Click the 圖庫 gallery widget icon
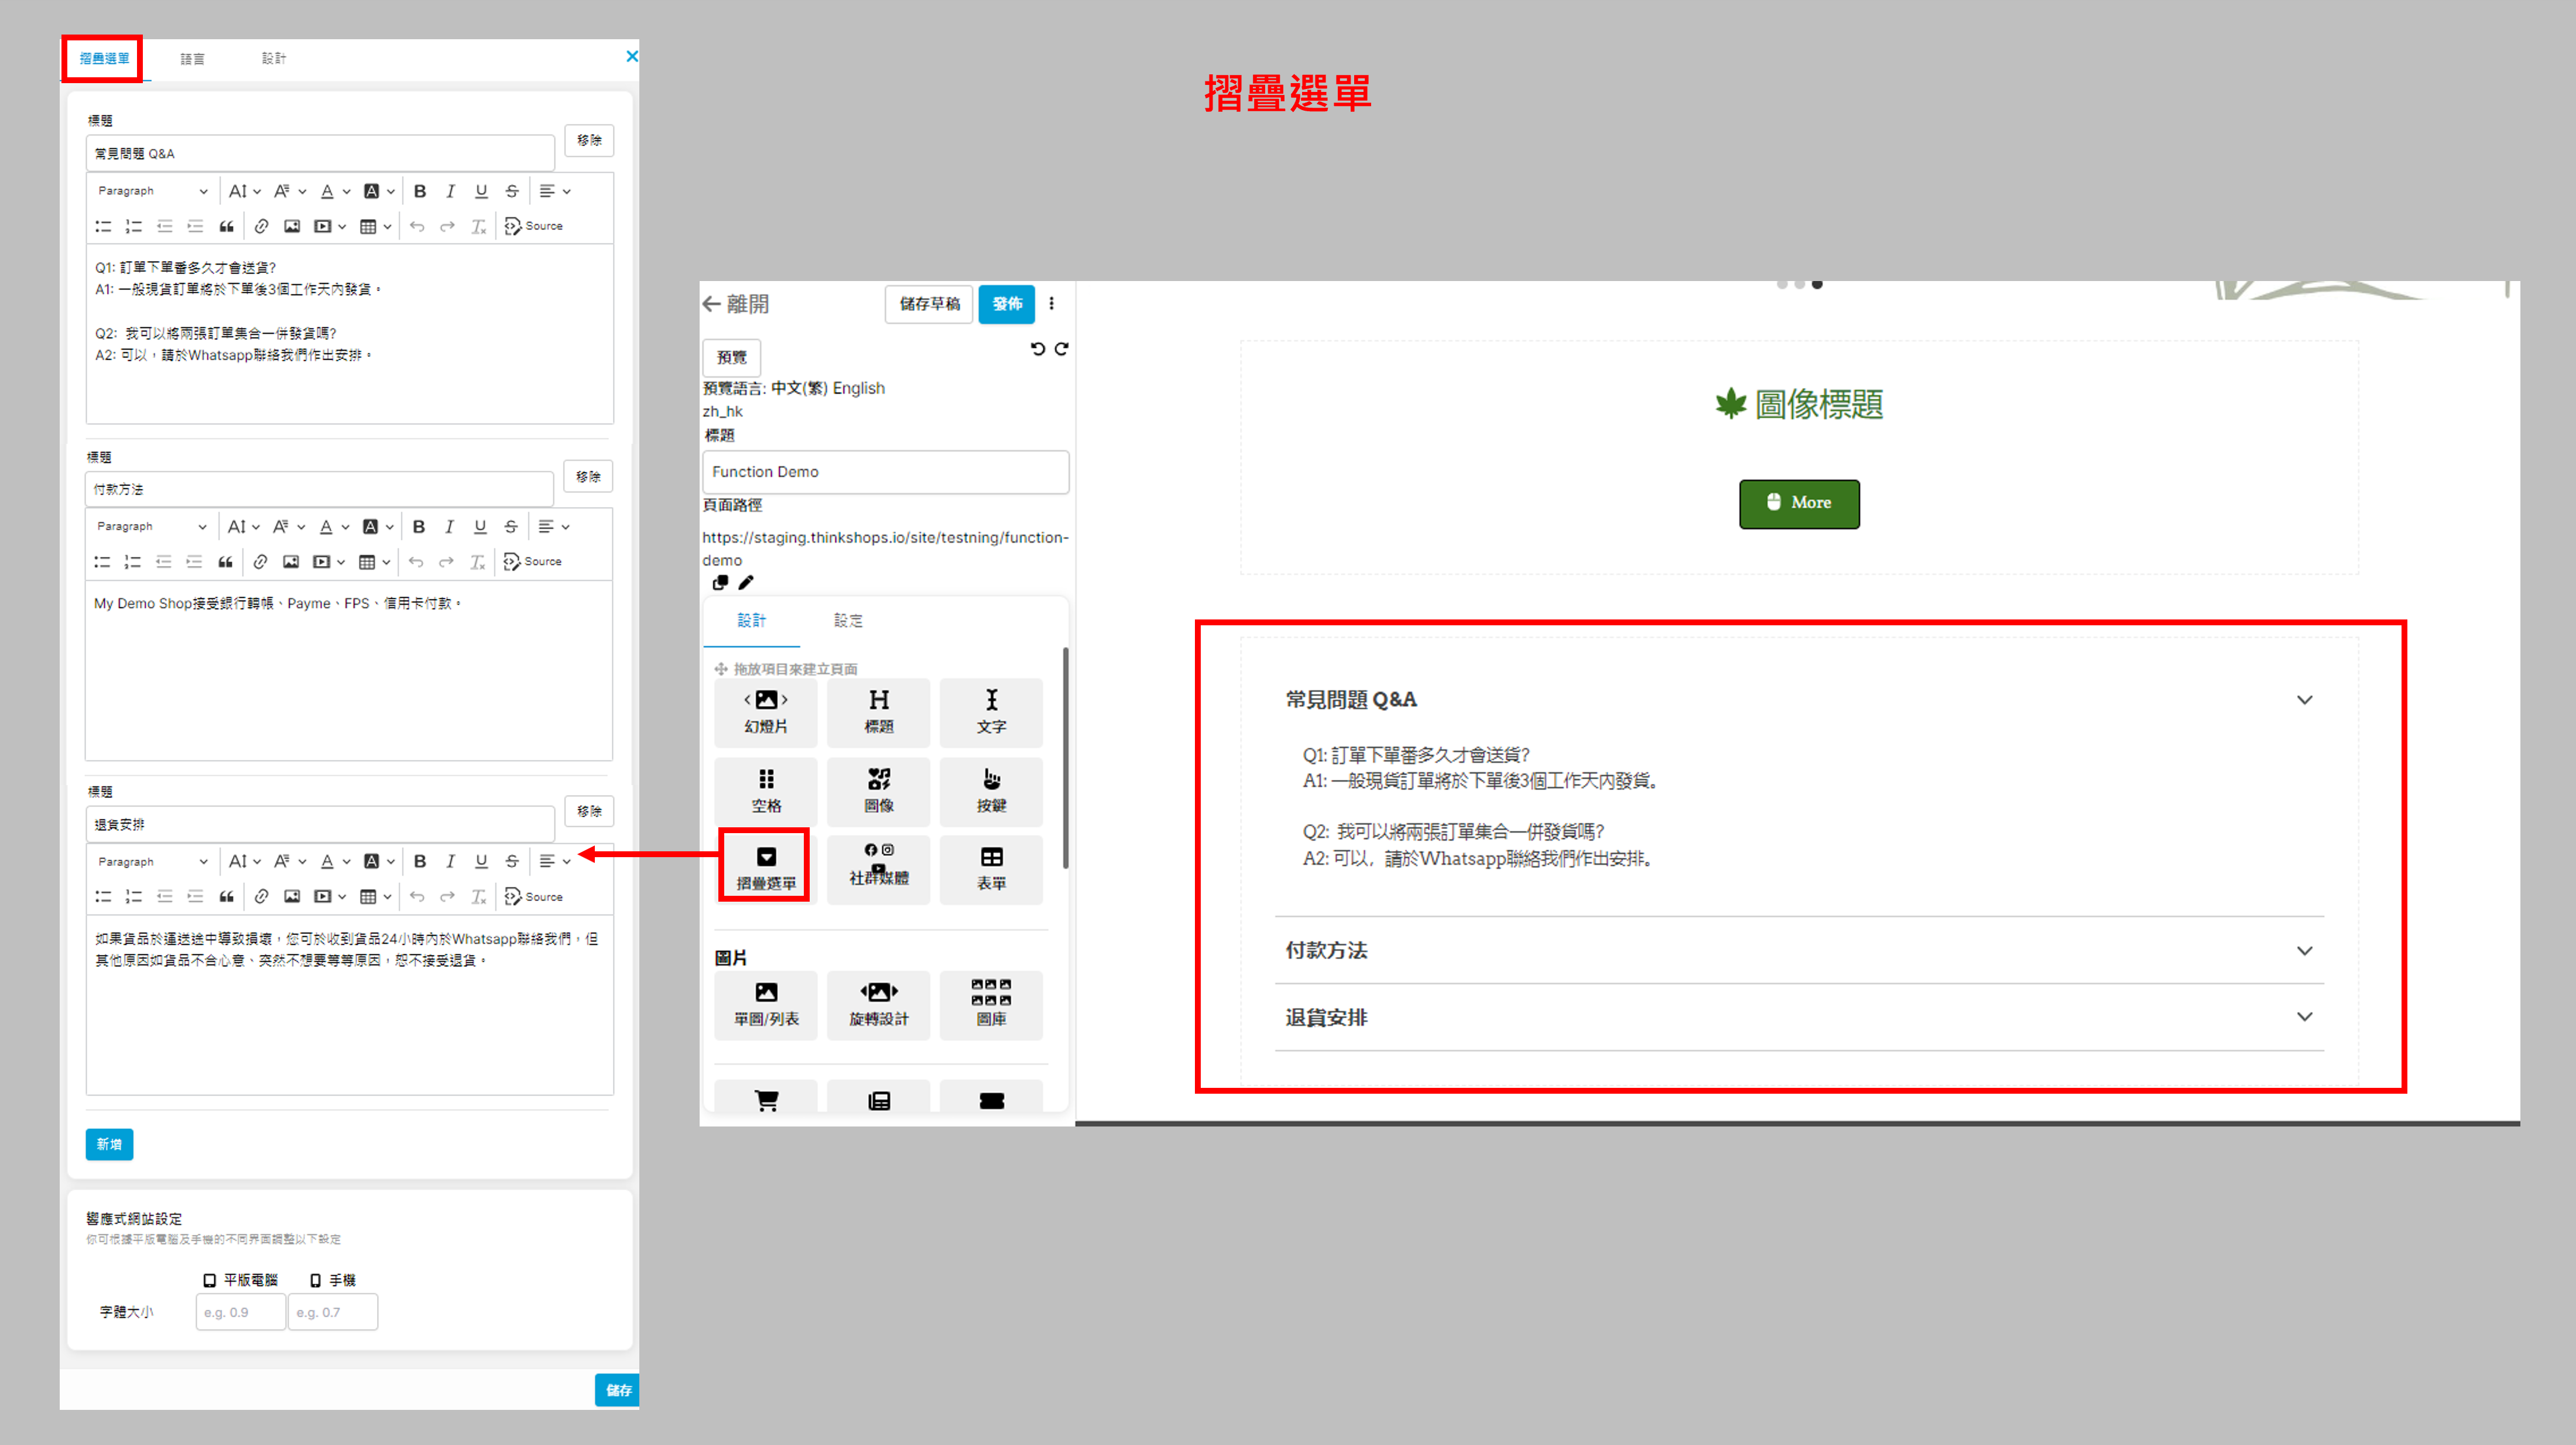Screen dimensions: 2576x1445 [991, 1003]
